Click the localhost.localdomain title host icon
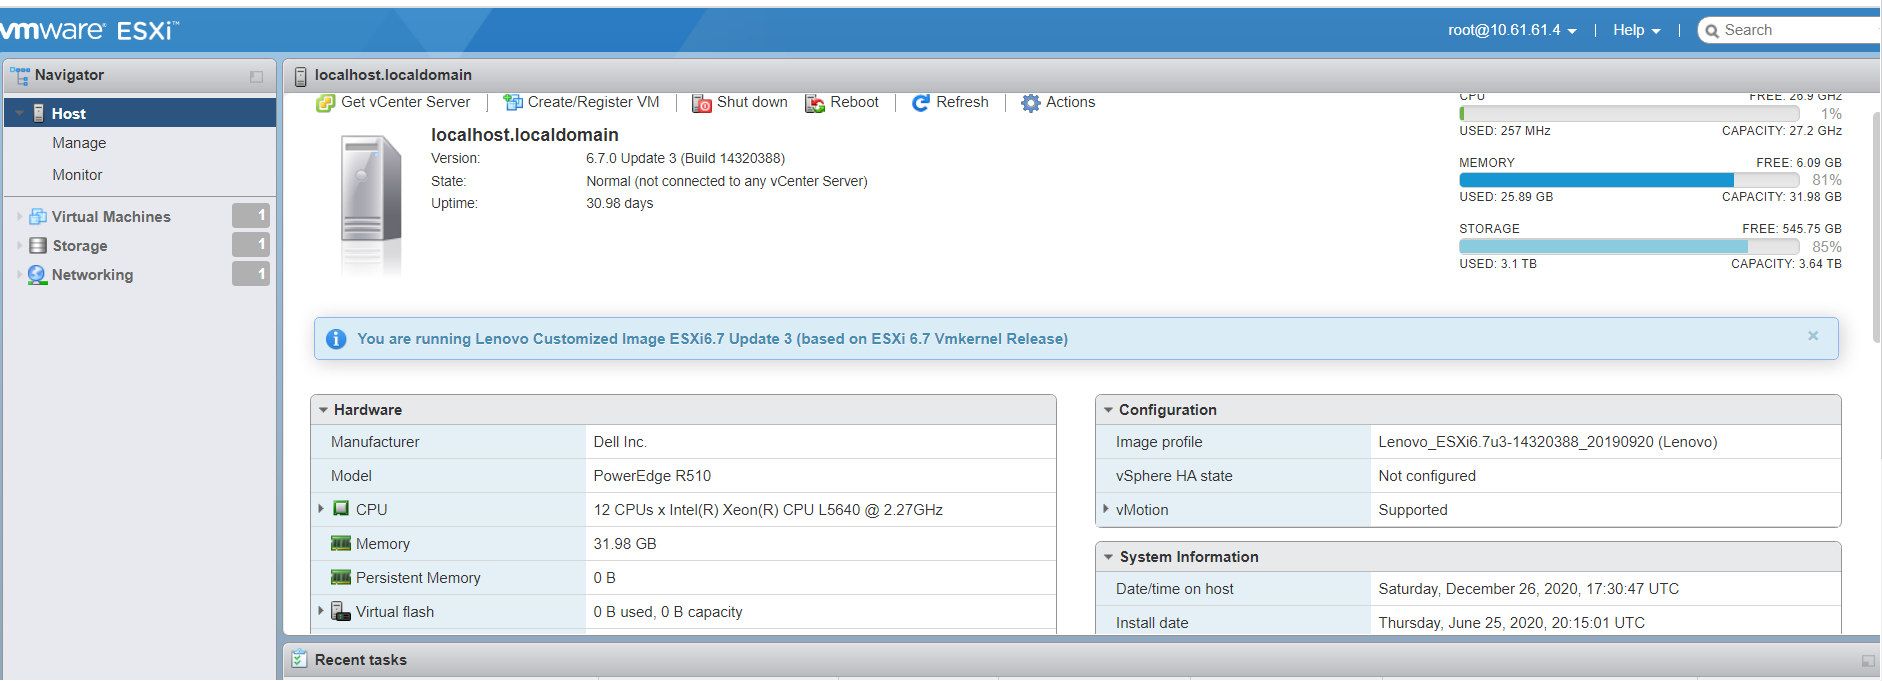Screen dimensions: 1882x681 coord(300,76)
